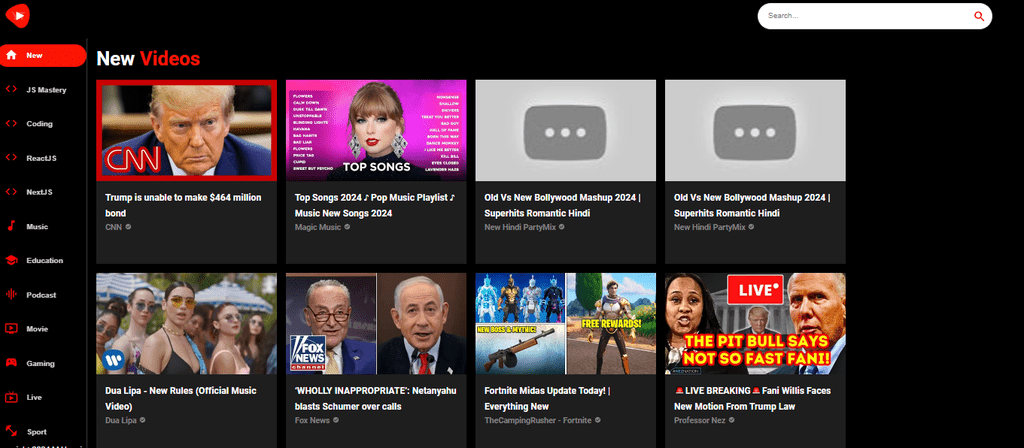Select the ReactJS category label
This screenshot has height=448, width=1024.
coord(41,158)
